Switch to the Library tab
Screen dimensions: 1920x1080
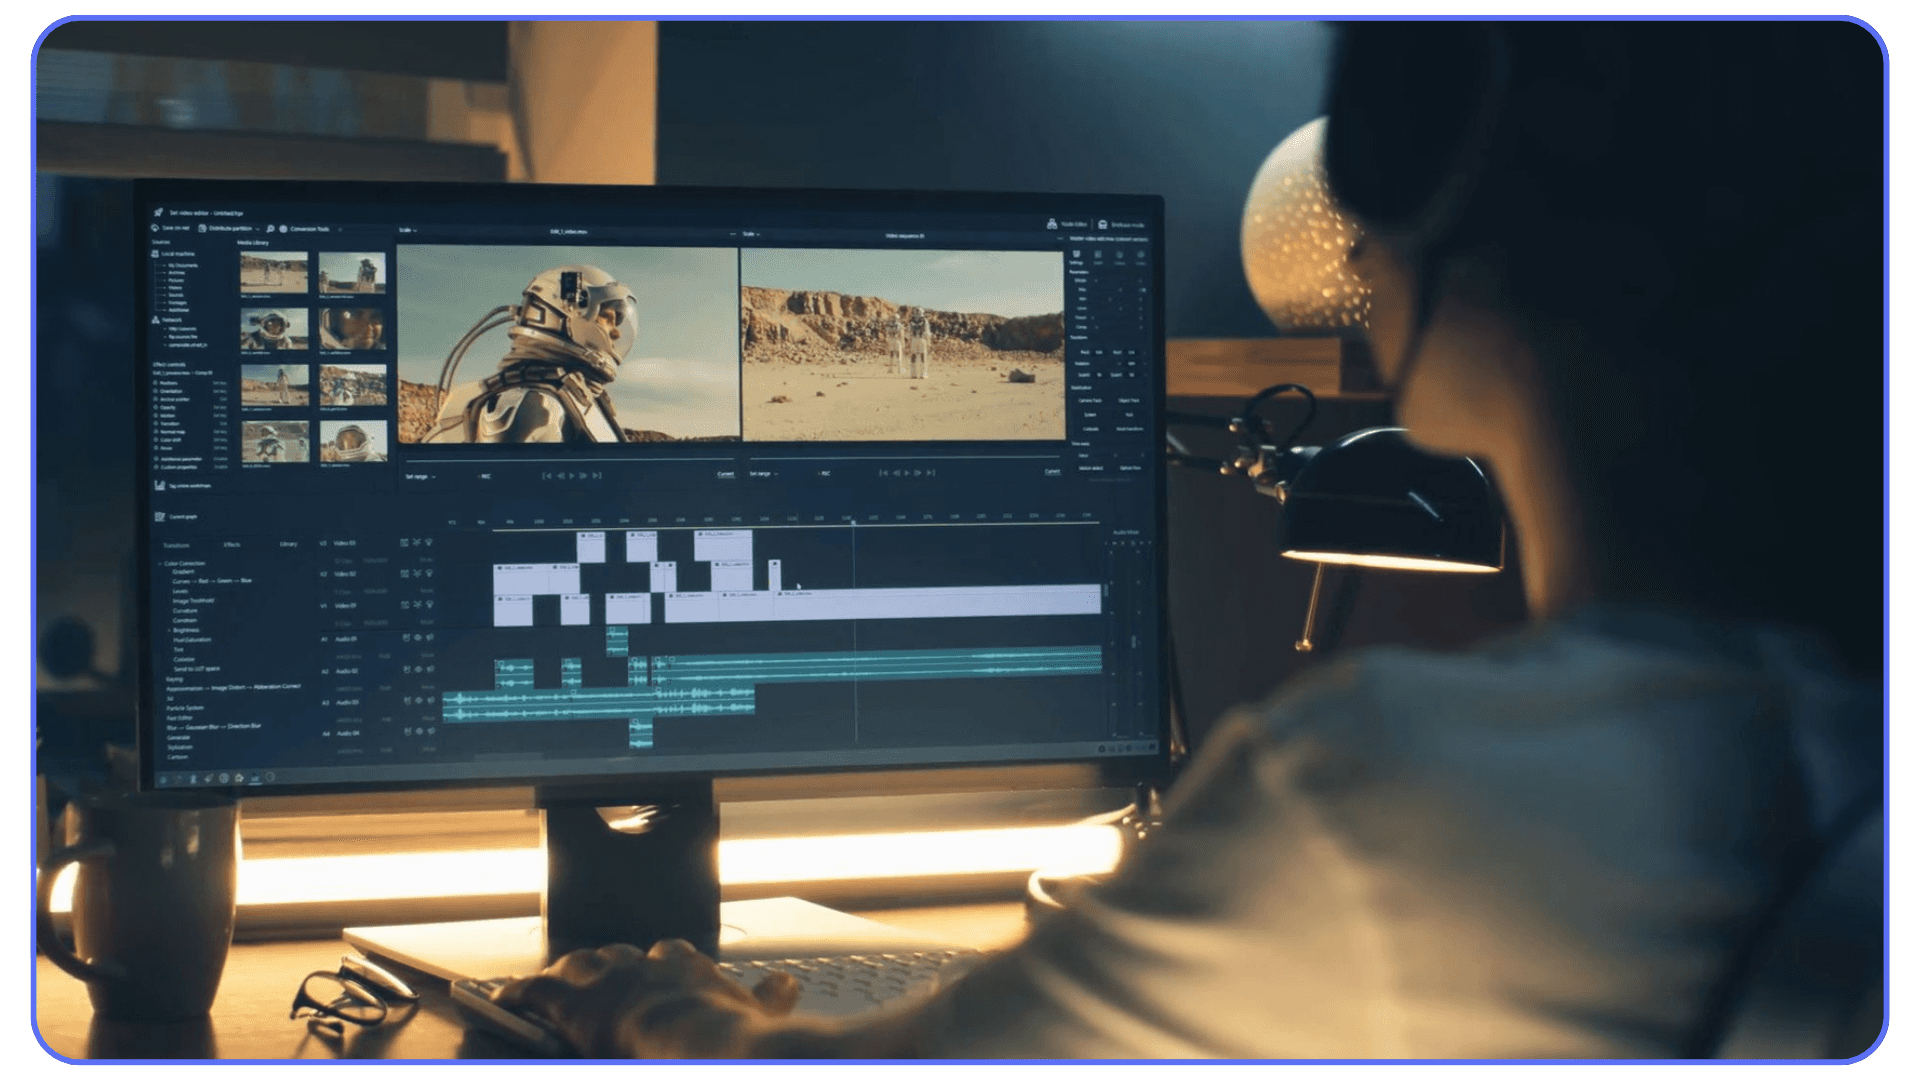point(289,544)
